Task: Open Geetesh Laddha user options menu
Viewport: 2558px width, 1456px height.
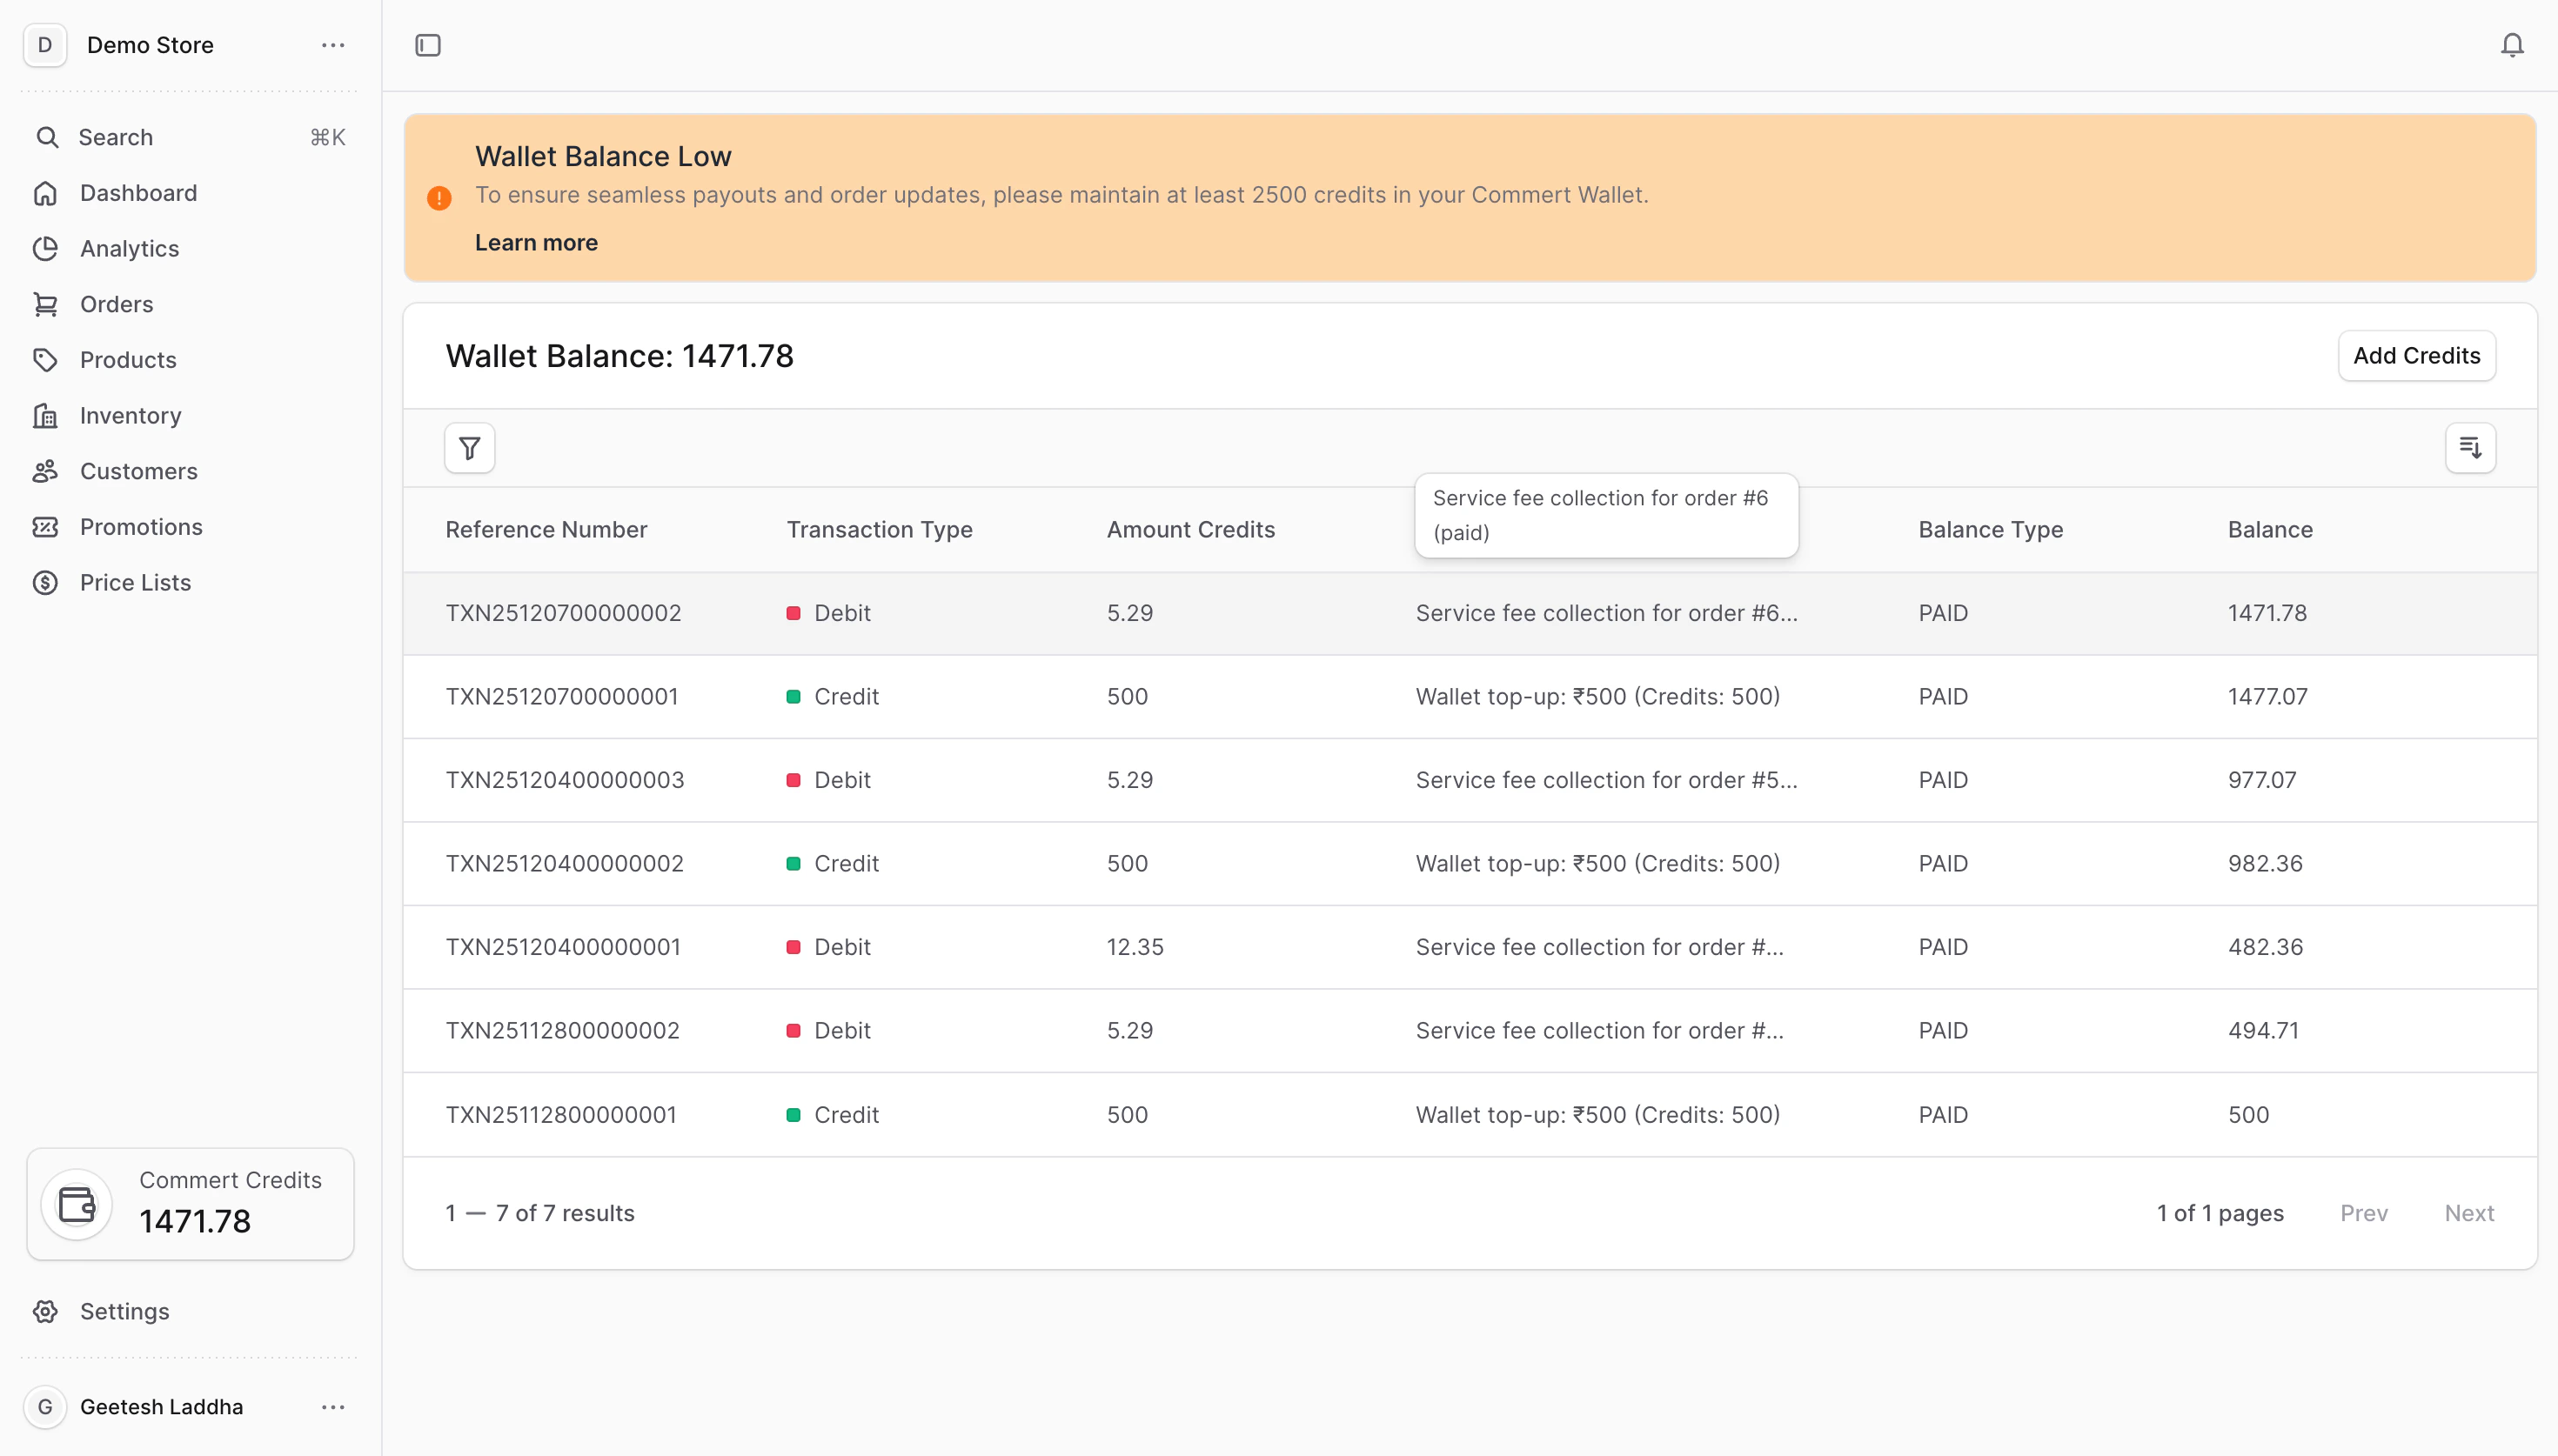Action: [x=333, y=1407]
